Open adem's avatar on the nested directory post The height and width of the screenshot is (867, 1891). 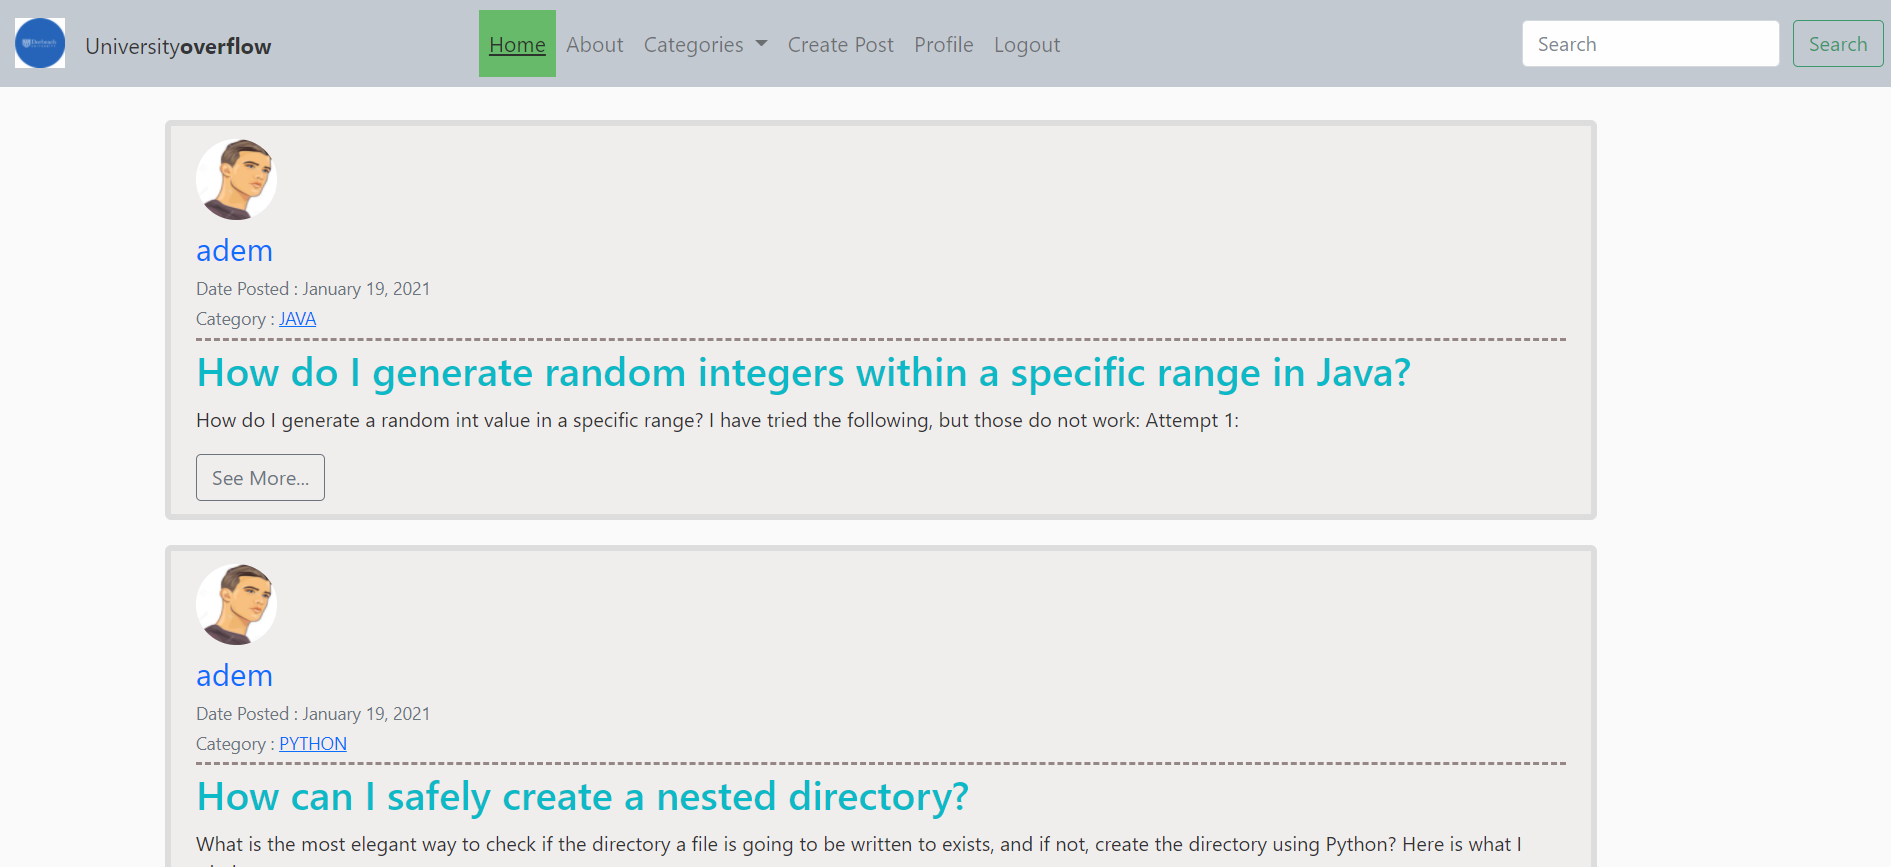coord(236,604)
